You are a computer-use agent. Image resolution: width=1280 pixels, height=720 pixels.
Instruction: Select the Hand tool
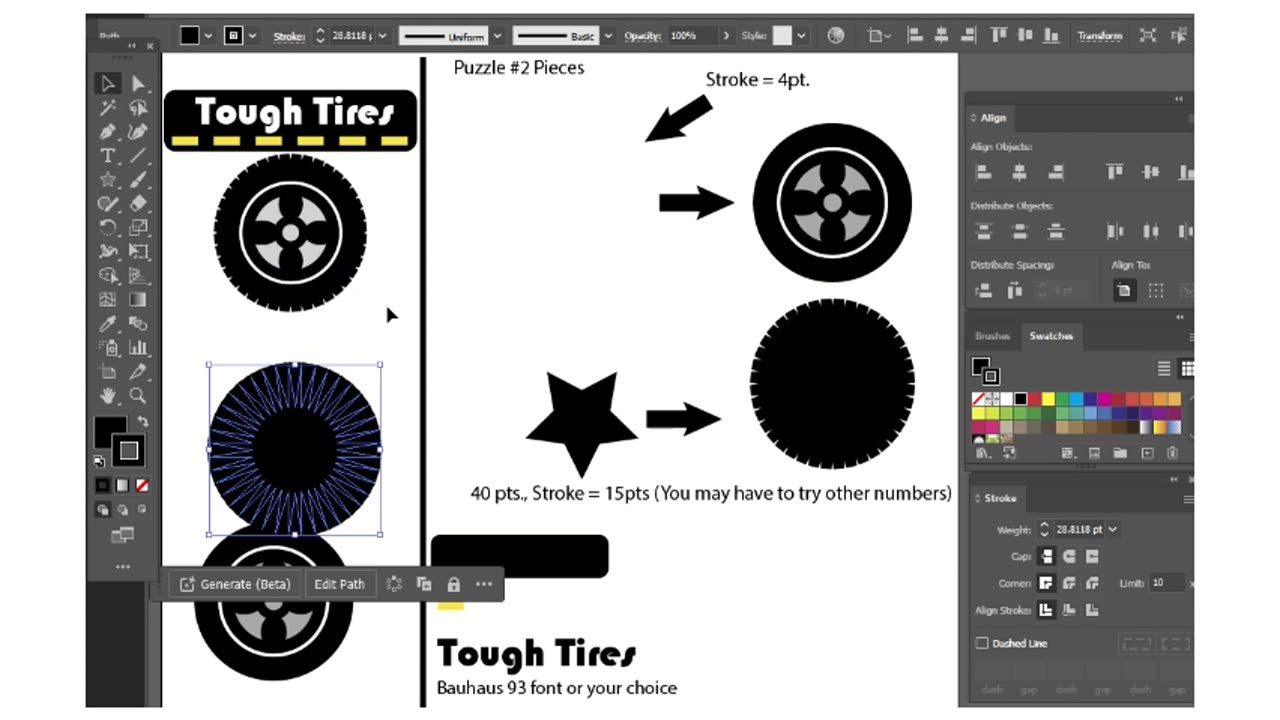pyautogui.click(x=108, y=395)
